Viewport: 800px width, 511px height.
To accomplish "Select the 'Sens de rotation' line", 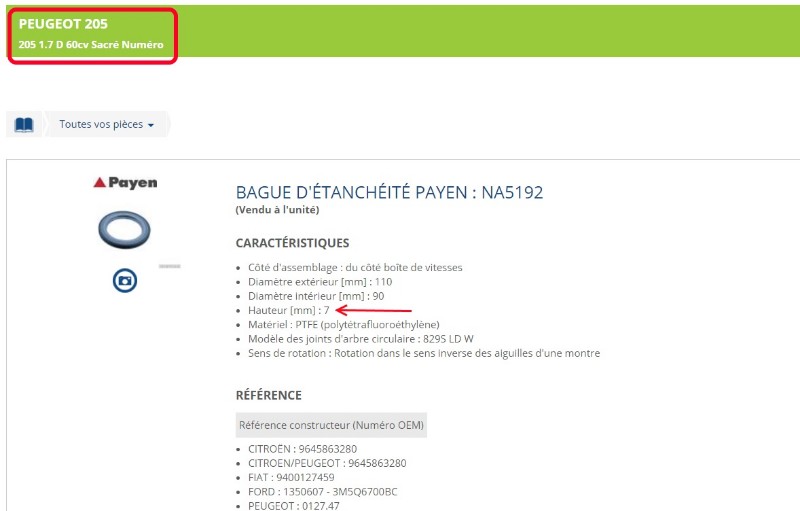I will pyautogui.click(x=424, y=353).
